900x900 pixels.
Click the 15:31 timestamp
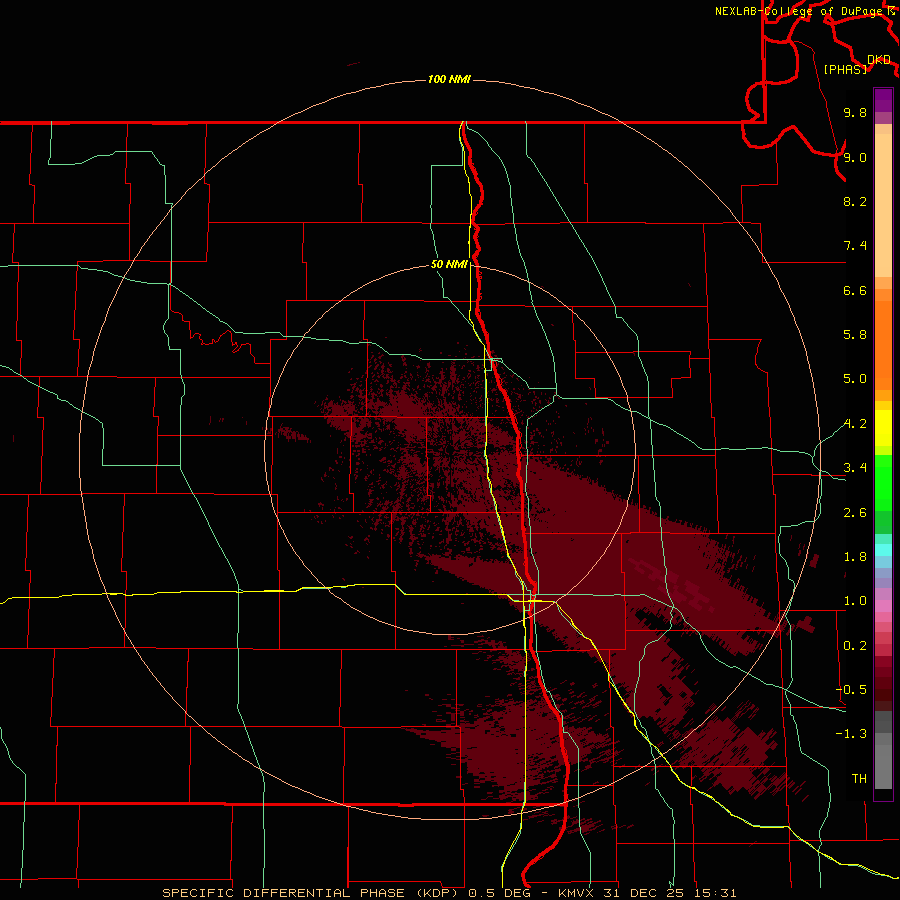coord(717,893)
